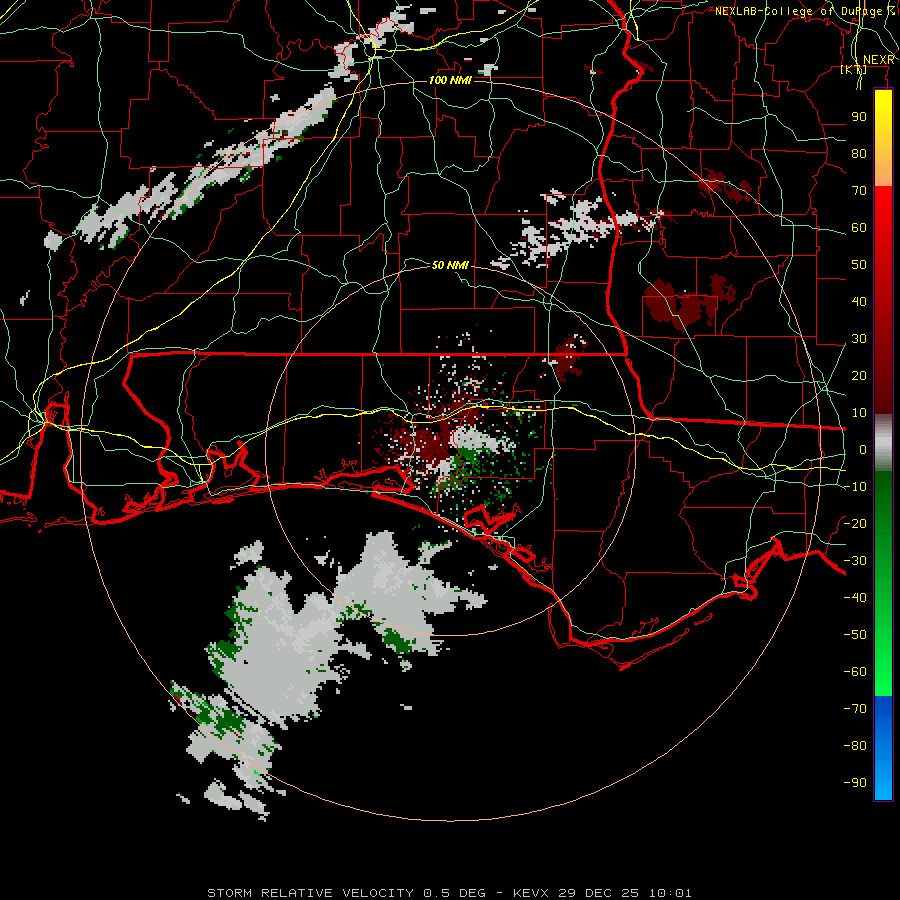The width and height of the screenshot is (900, 900).
Task: Select the "KT" units label above color bar
Action: pos(853,69)
